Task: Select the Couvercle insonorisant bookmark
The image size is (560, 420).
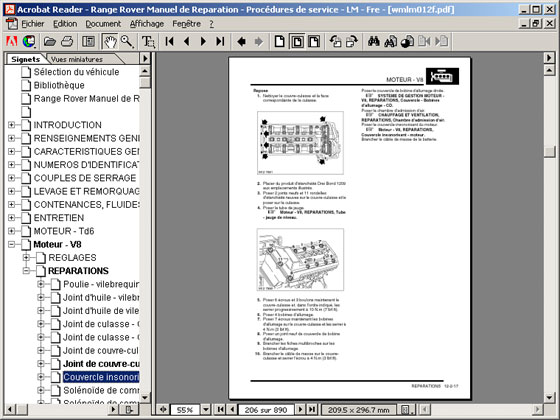Action: point(101,377)
